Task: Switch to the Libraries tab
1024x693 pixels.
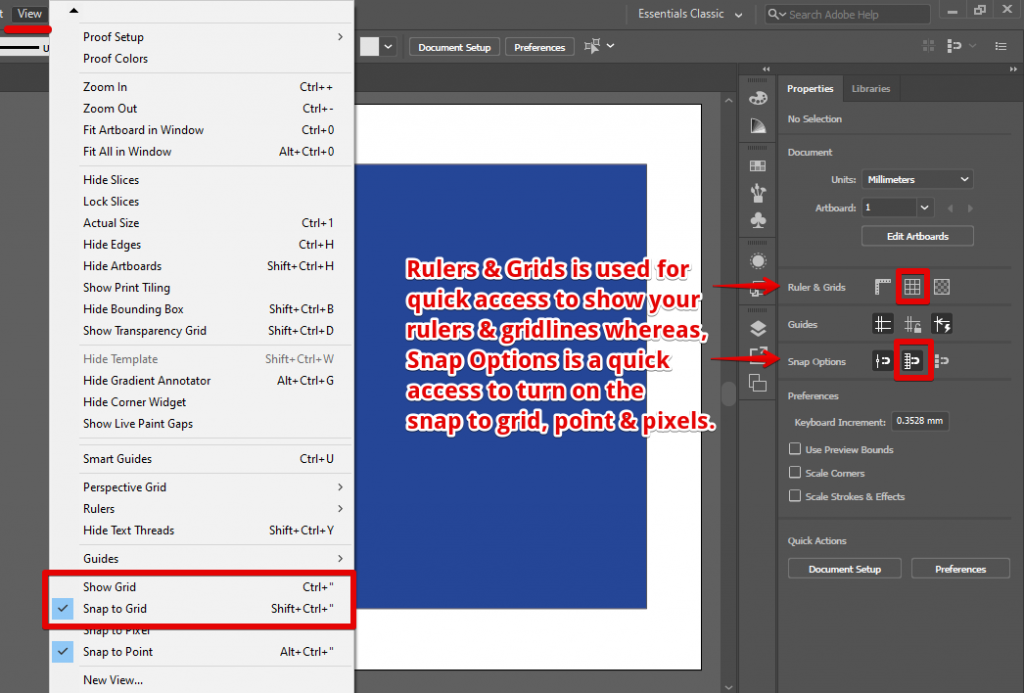Action: click(870, 88)
